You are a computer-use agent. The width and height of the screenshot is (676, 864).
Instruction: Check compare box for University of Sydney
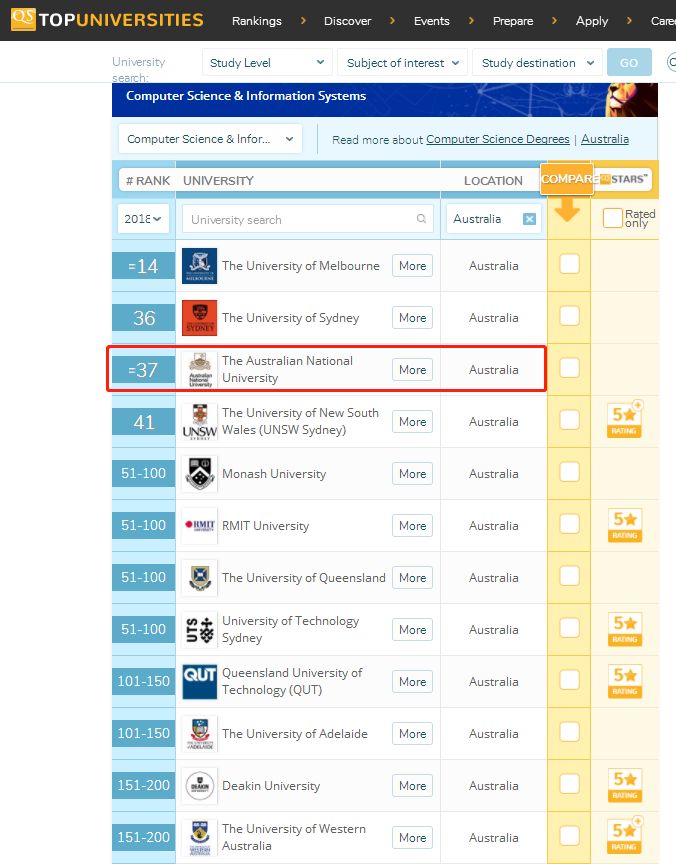569,316
